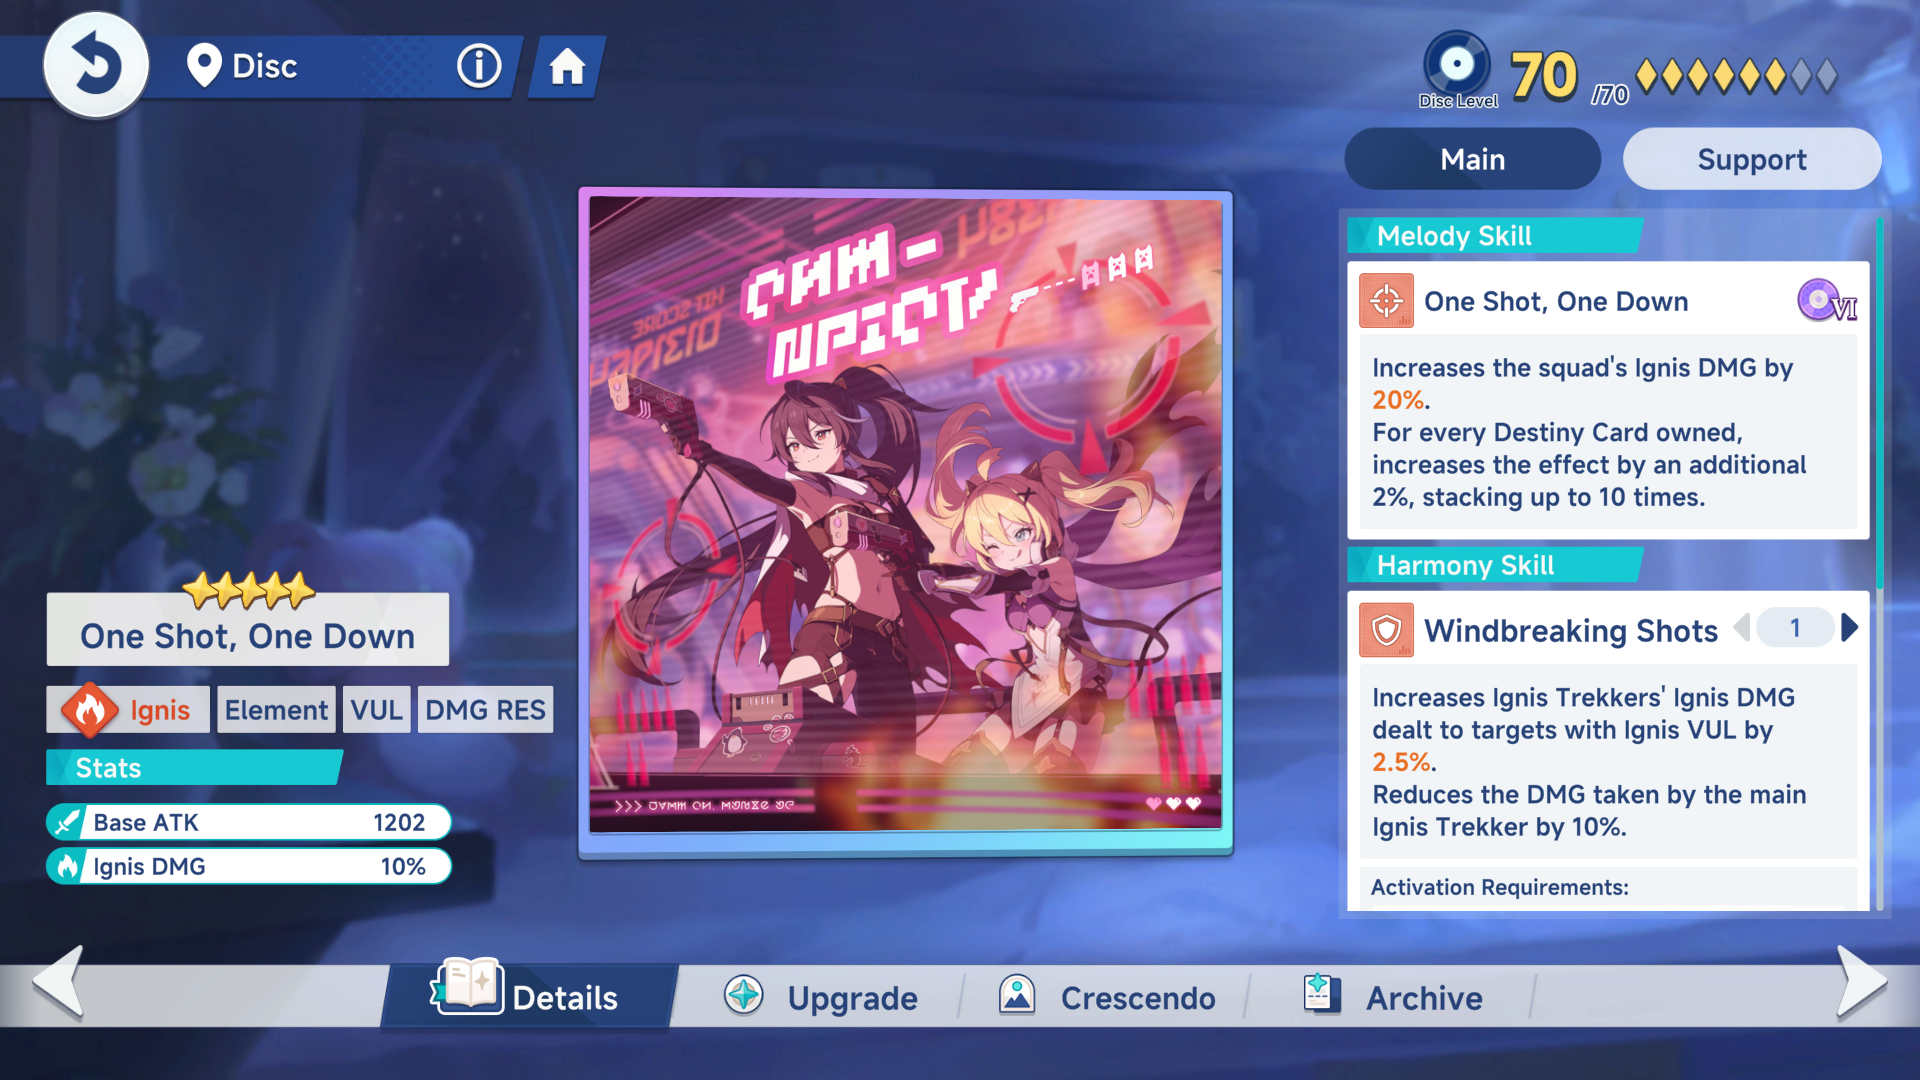Click the Disc Level record icon
The height and width of the screenshot is (1080, 1920).
pyautogui.click(x=1456, y=65)
